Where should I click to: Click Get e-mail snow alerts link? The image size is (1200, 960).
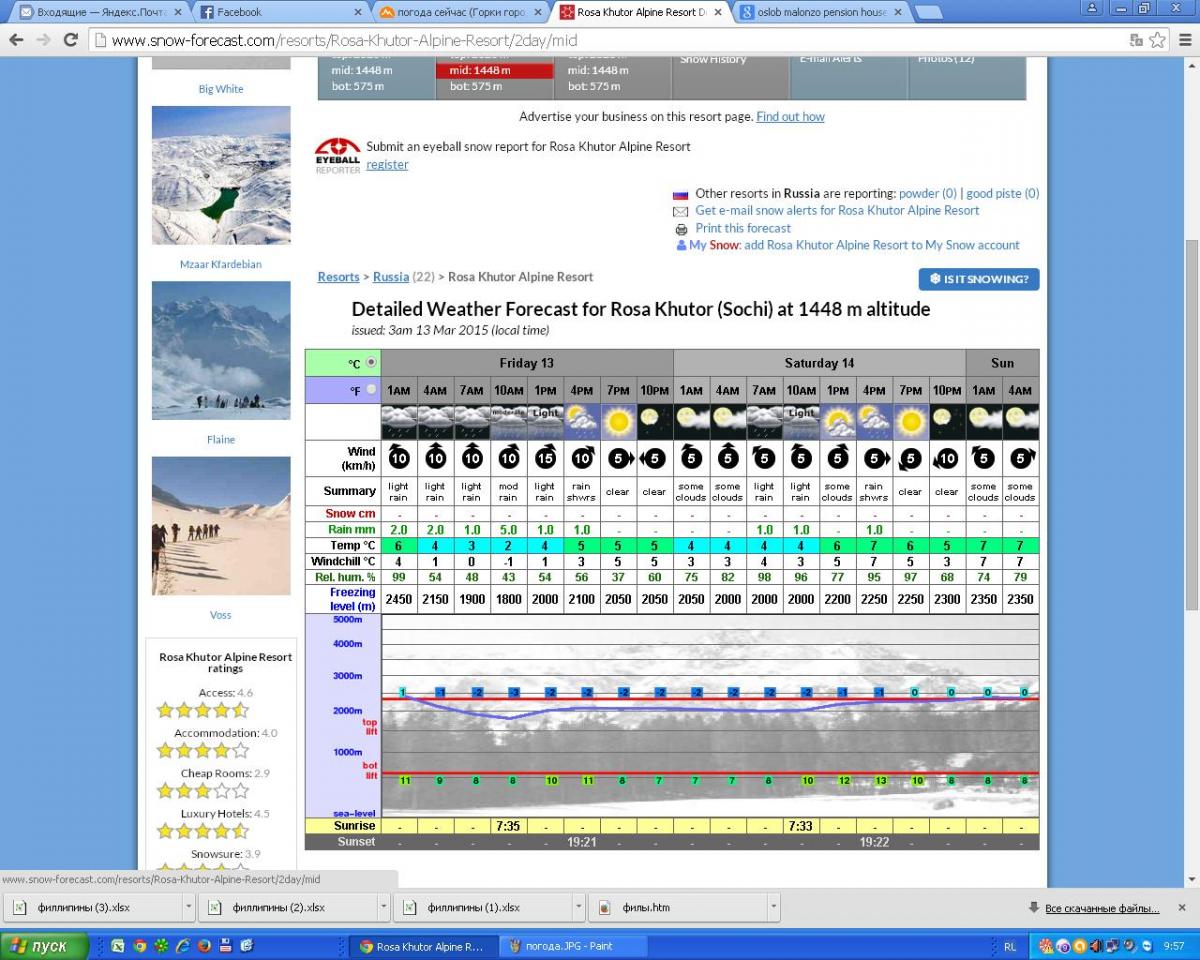tap(837, 211)
